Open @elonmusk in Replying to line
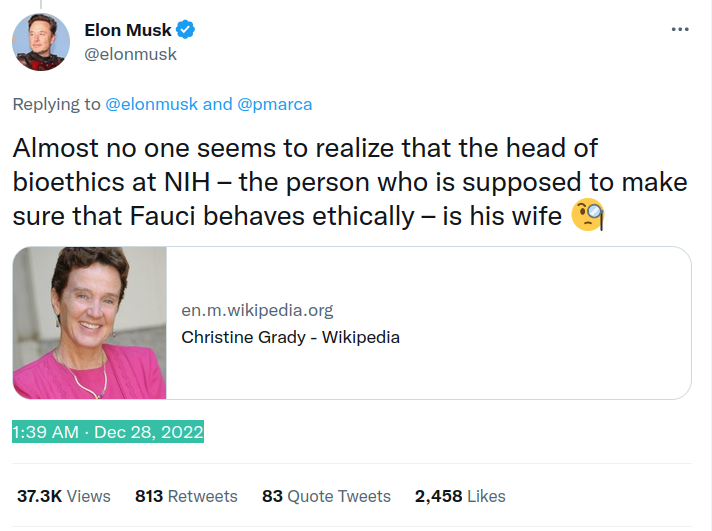The height and width of the screenshot is (531, 712). point(152,104)
